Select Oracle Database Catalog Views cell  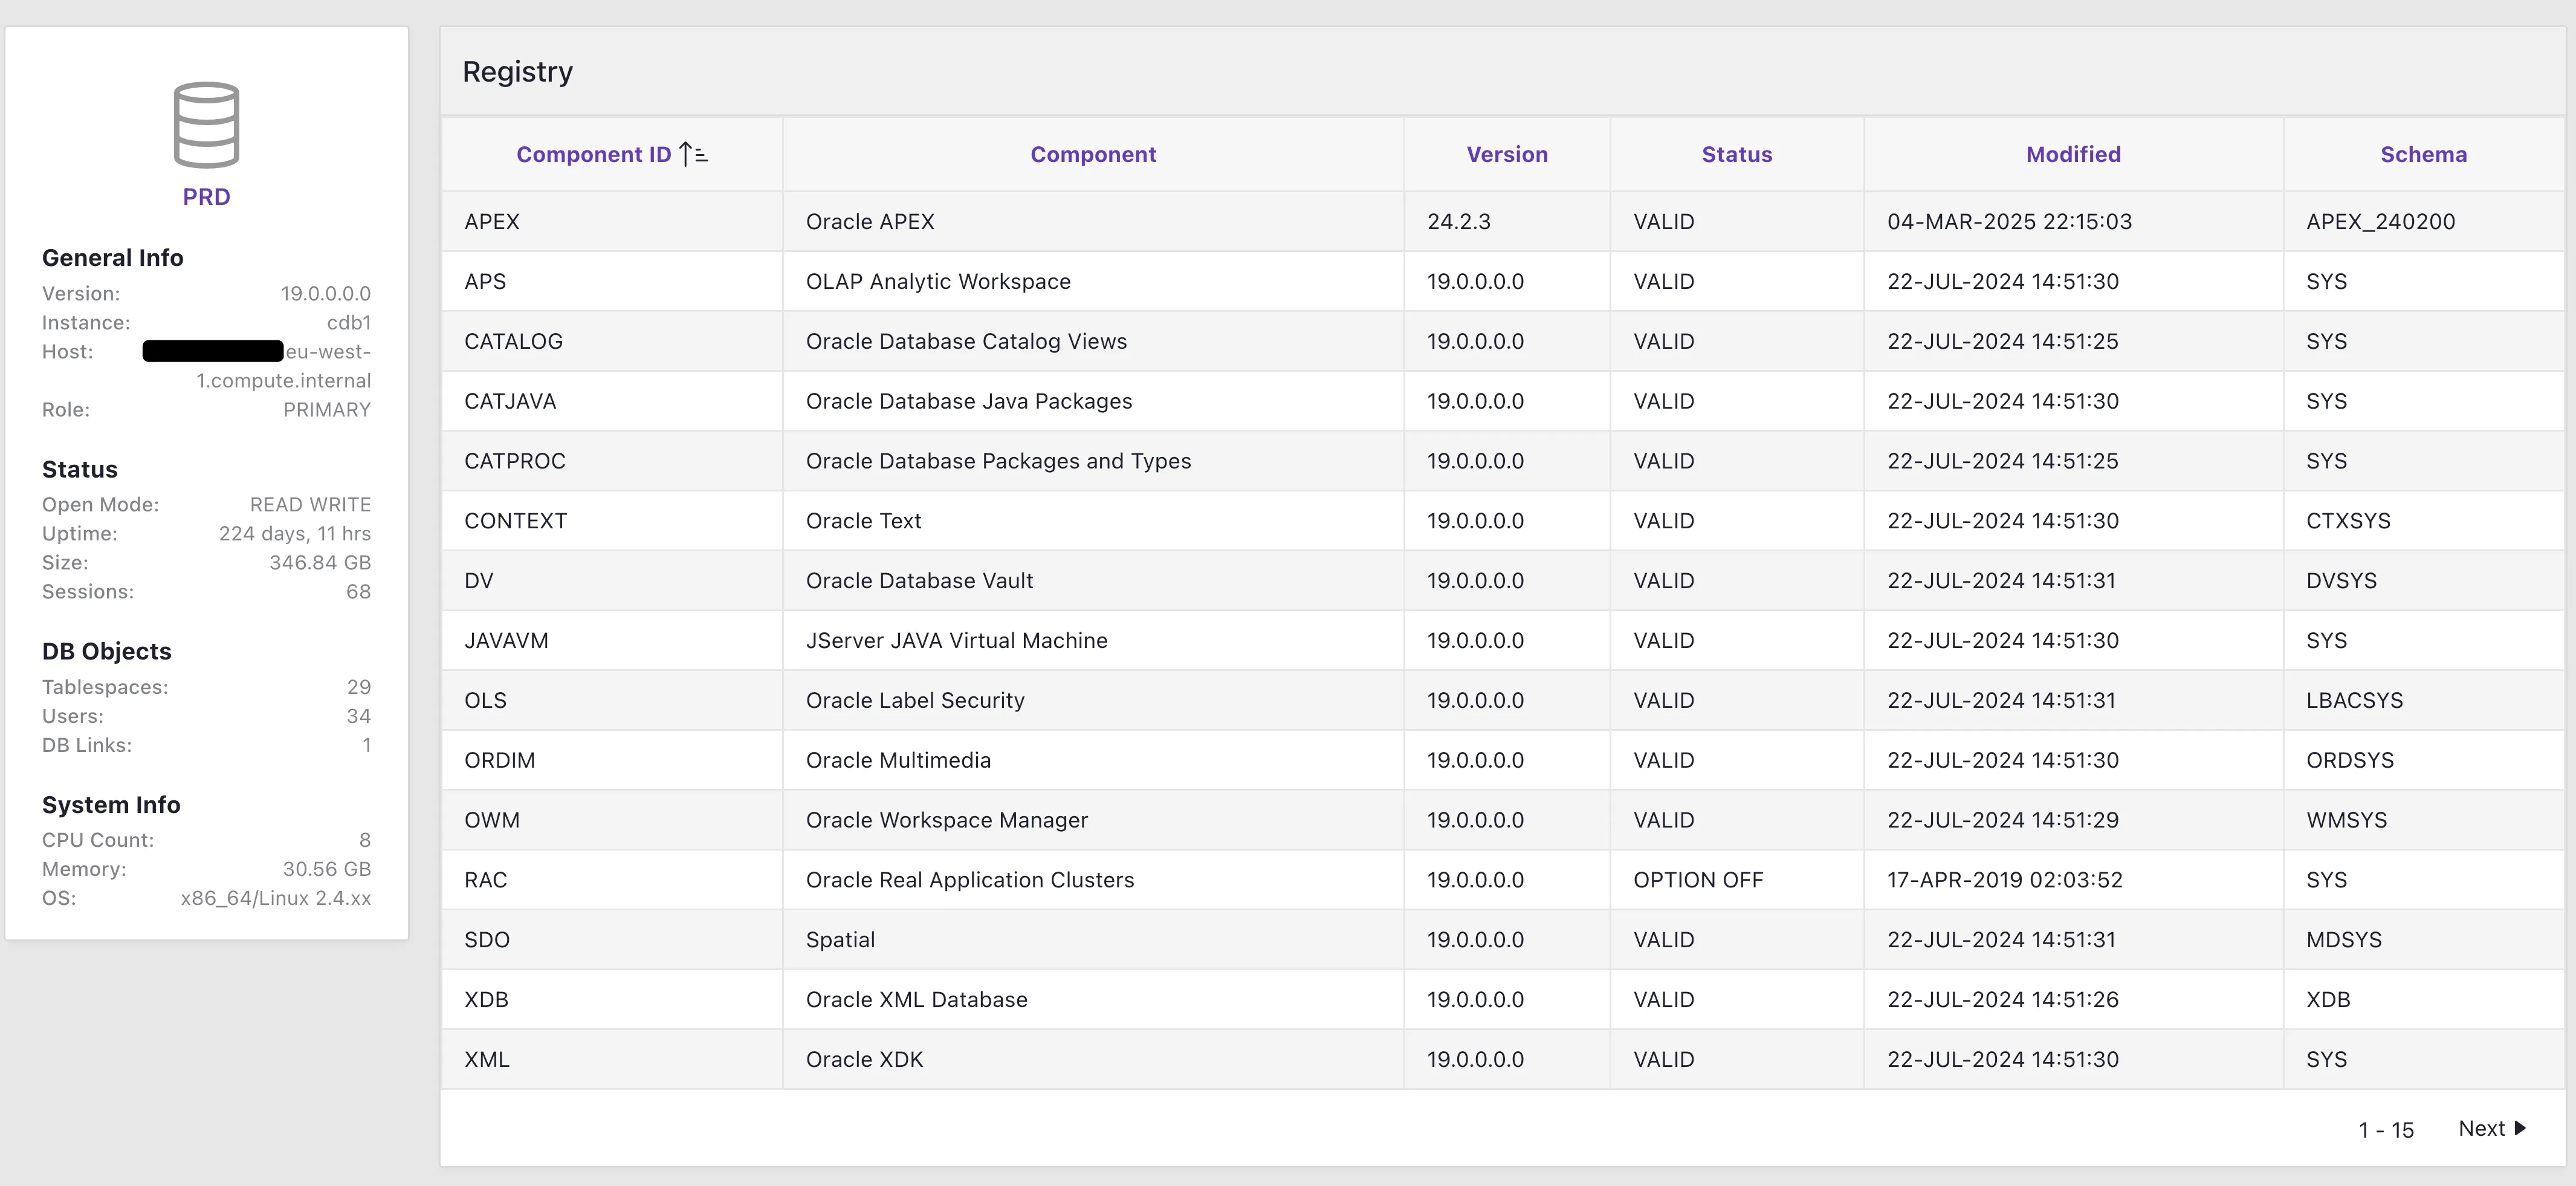1093,341
